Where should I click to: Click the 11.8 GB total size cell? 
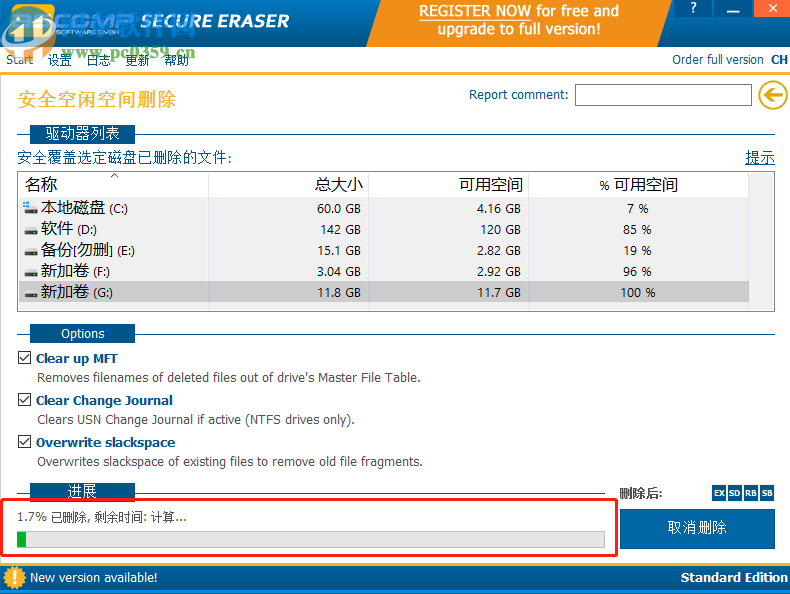339,293
